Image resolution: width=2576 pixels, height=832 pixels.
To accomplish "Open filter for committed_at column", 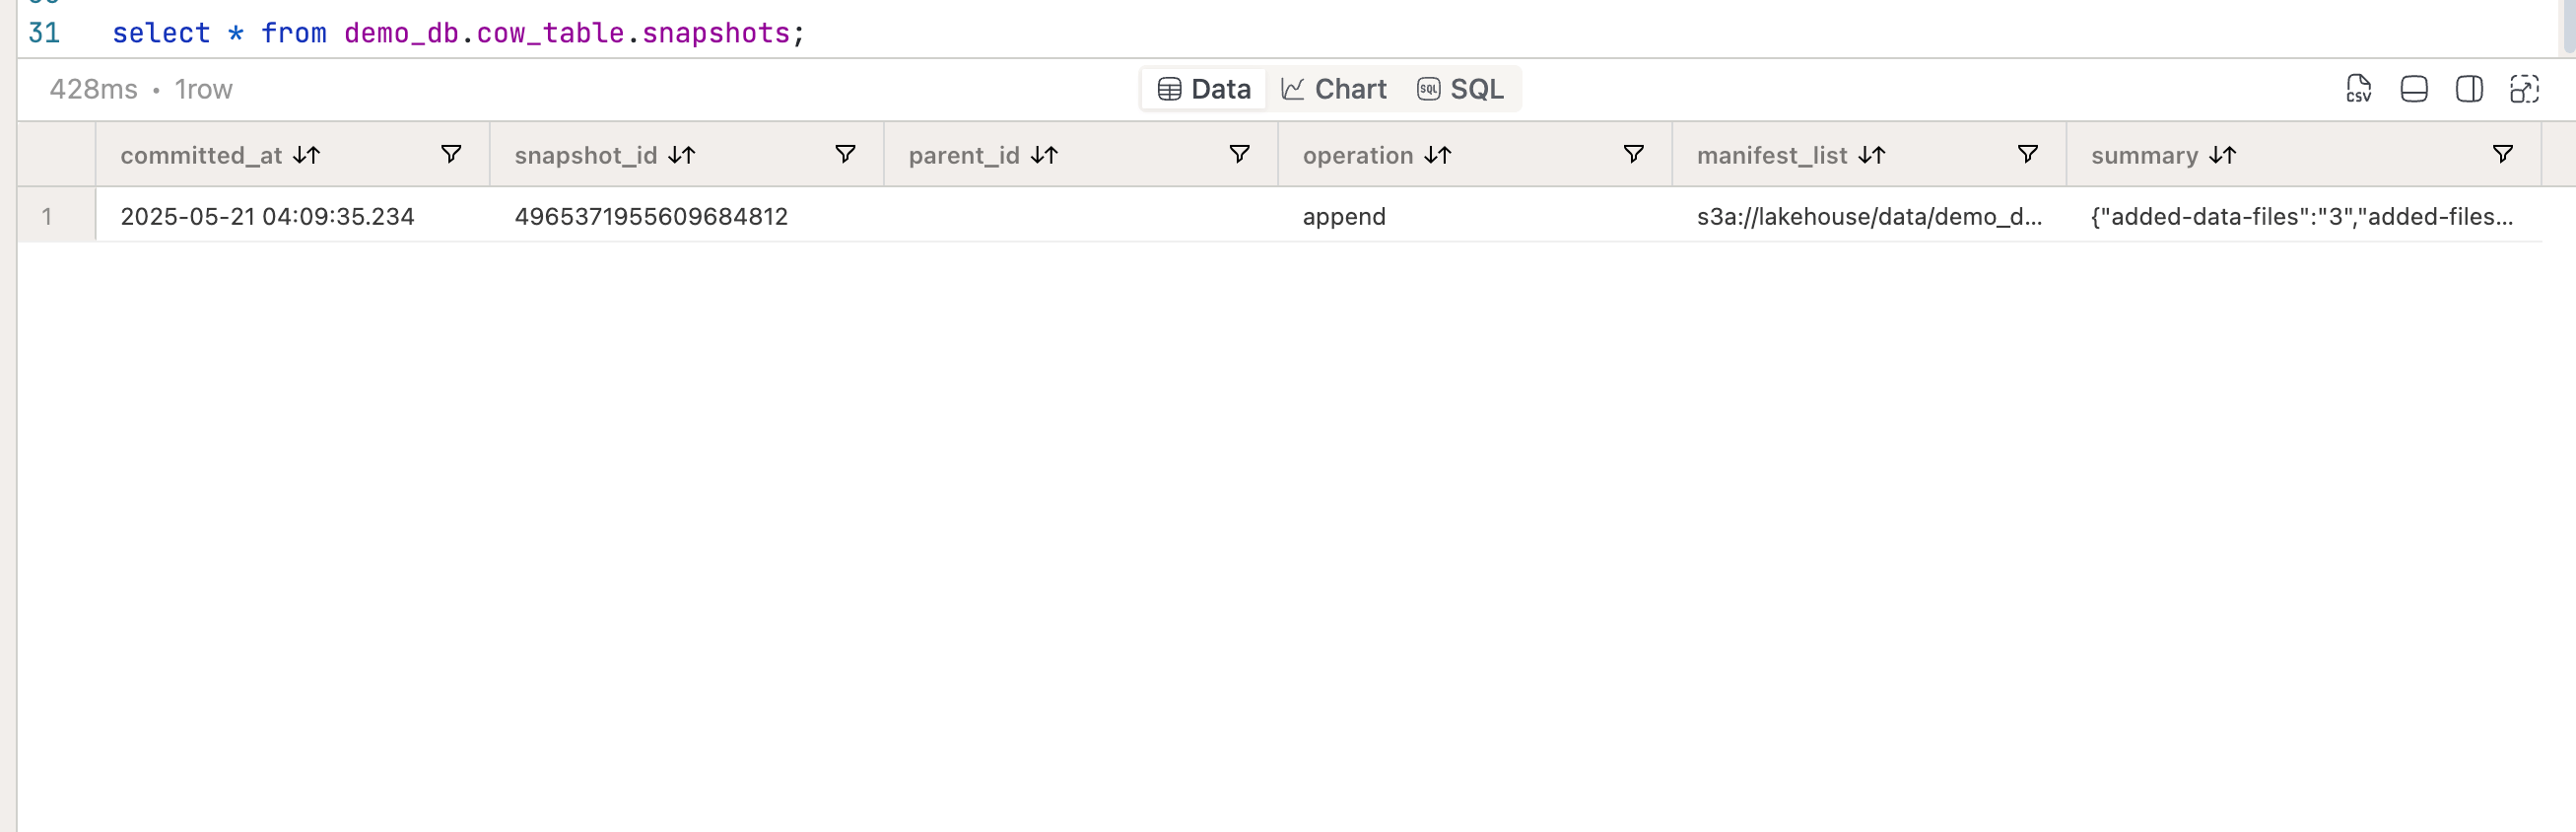I will [x=451, y=154].
